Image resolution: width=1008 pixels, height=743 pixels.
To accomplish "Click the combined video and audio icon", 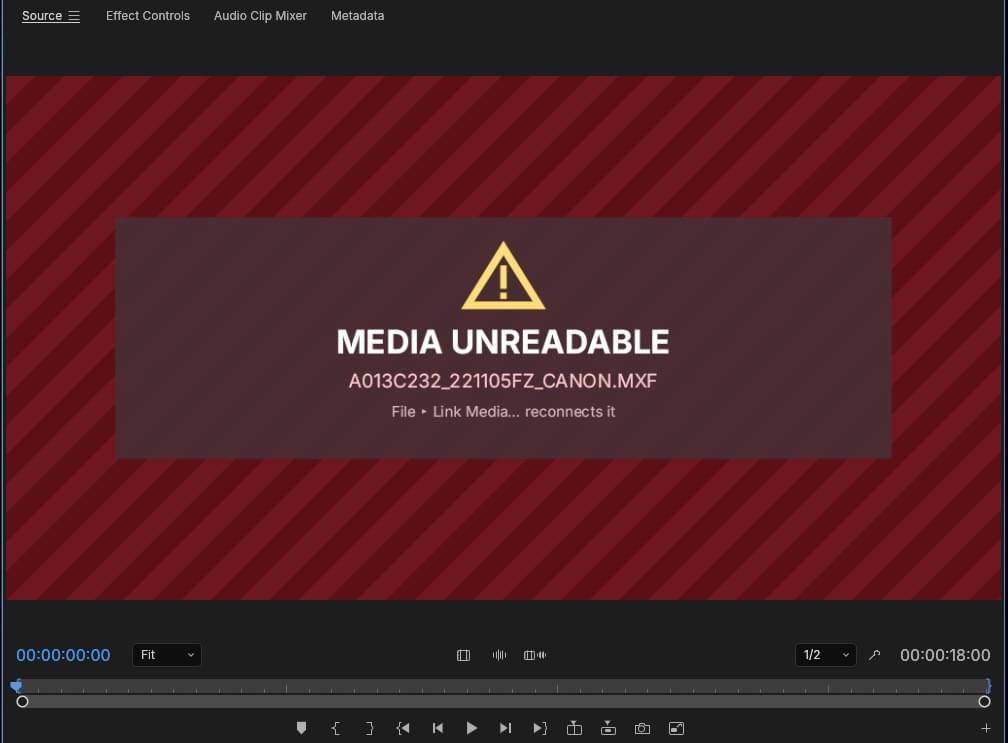I will coord(535,655).
